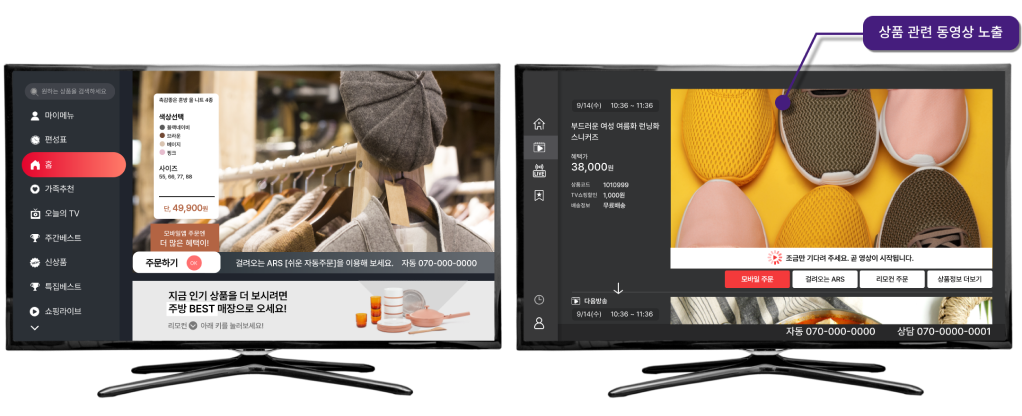
Task: Click the product search field
Action: [70, 91]
